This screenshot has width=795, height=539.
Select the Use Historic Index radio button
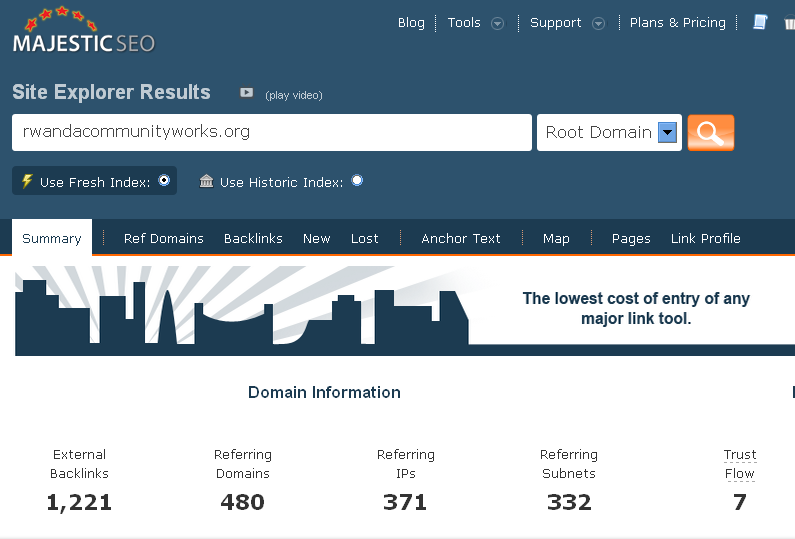pyautogui.click(x=357, y=181)
